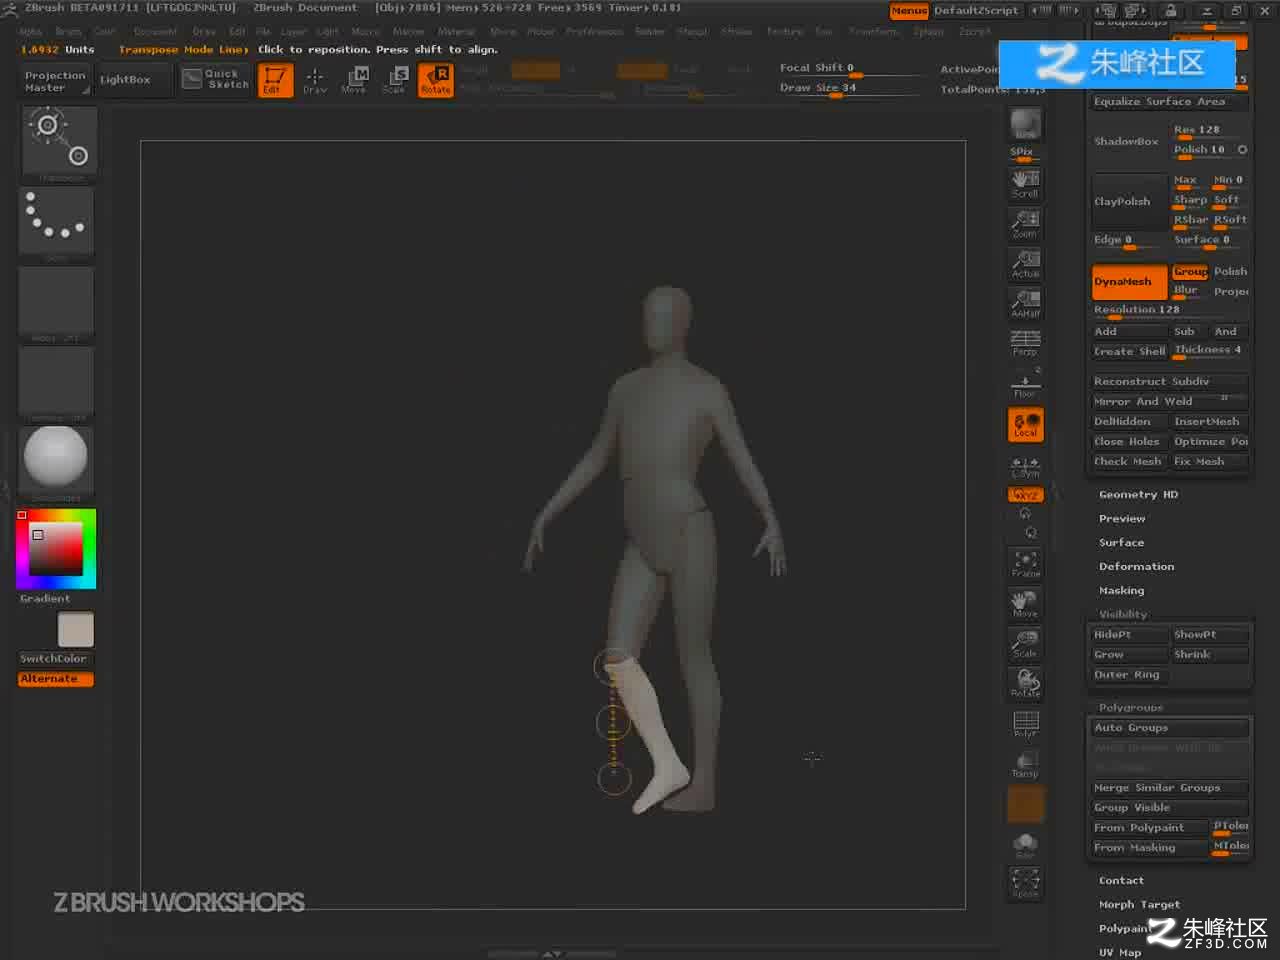Viewport: 1280px width, 960px height.
Task: Open the Render menu
Action: point(650,32)
